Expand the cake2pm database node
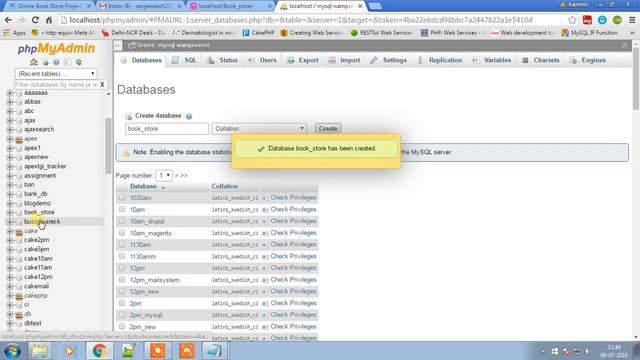This screenshot has width=640, height=360. 10,240
